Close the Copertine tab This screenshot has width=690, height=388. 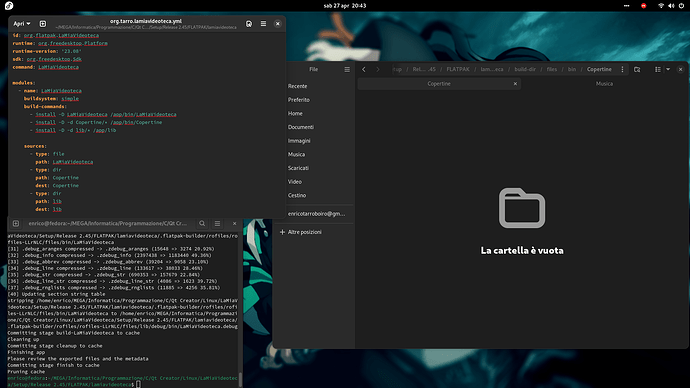point(515,84)
